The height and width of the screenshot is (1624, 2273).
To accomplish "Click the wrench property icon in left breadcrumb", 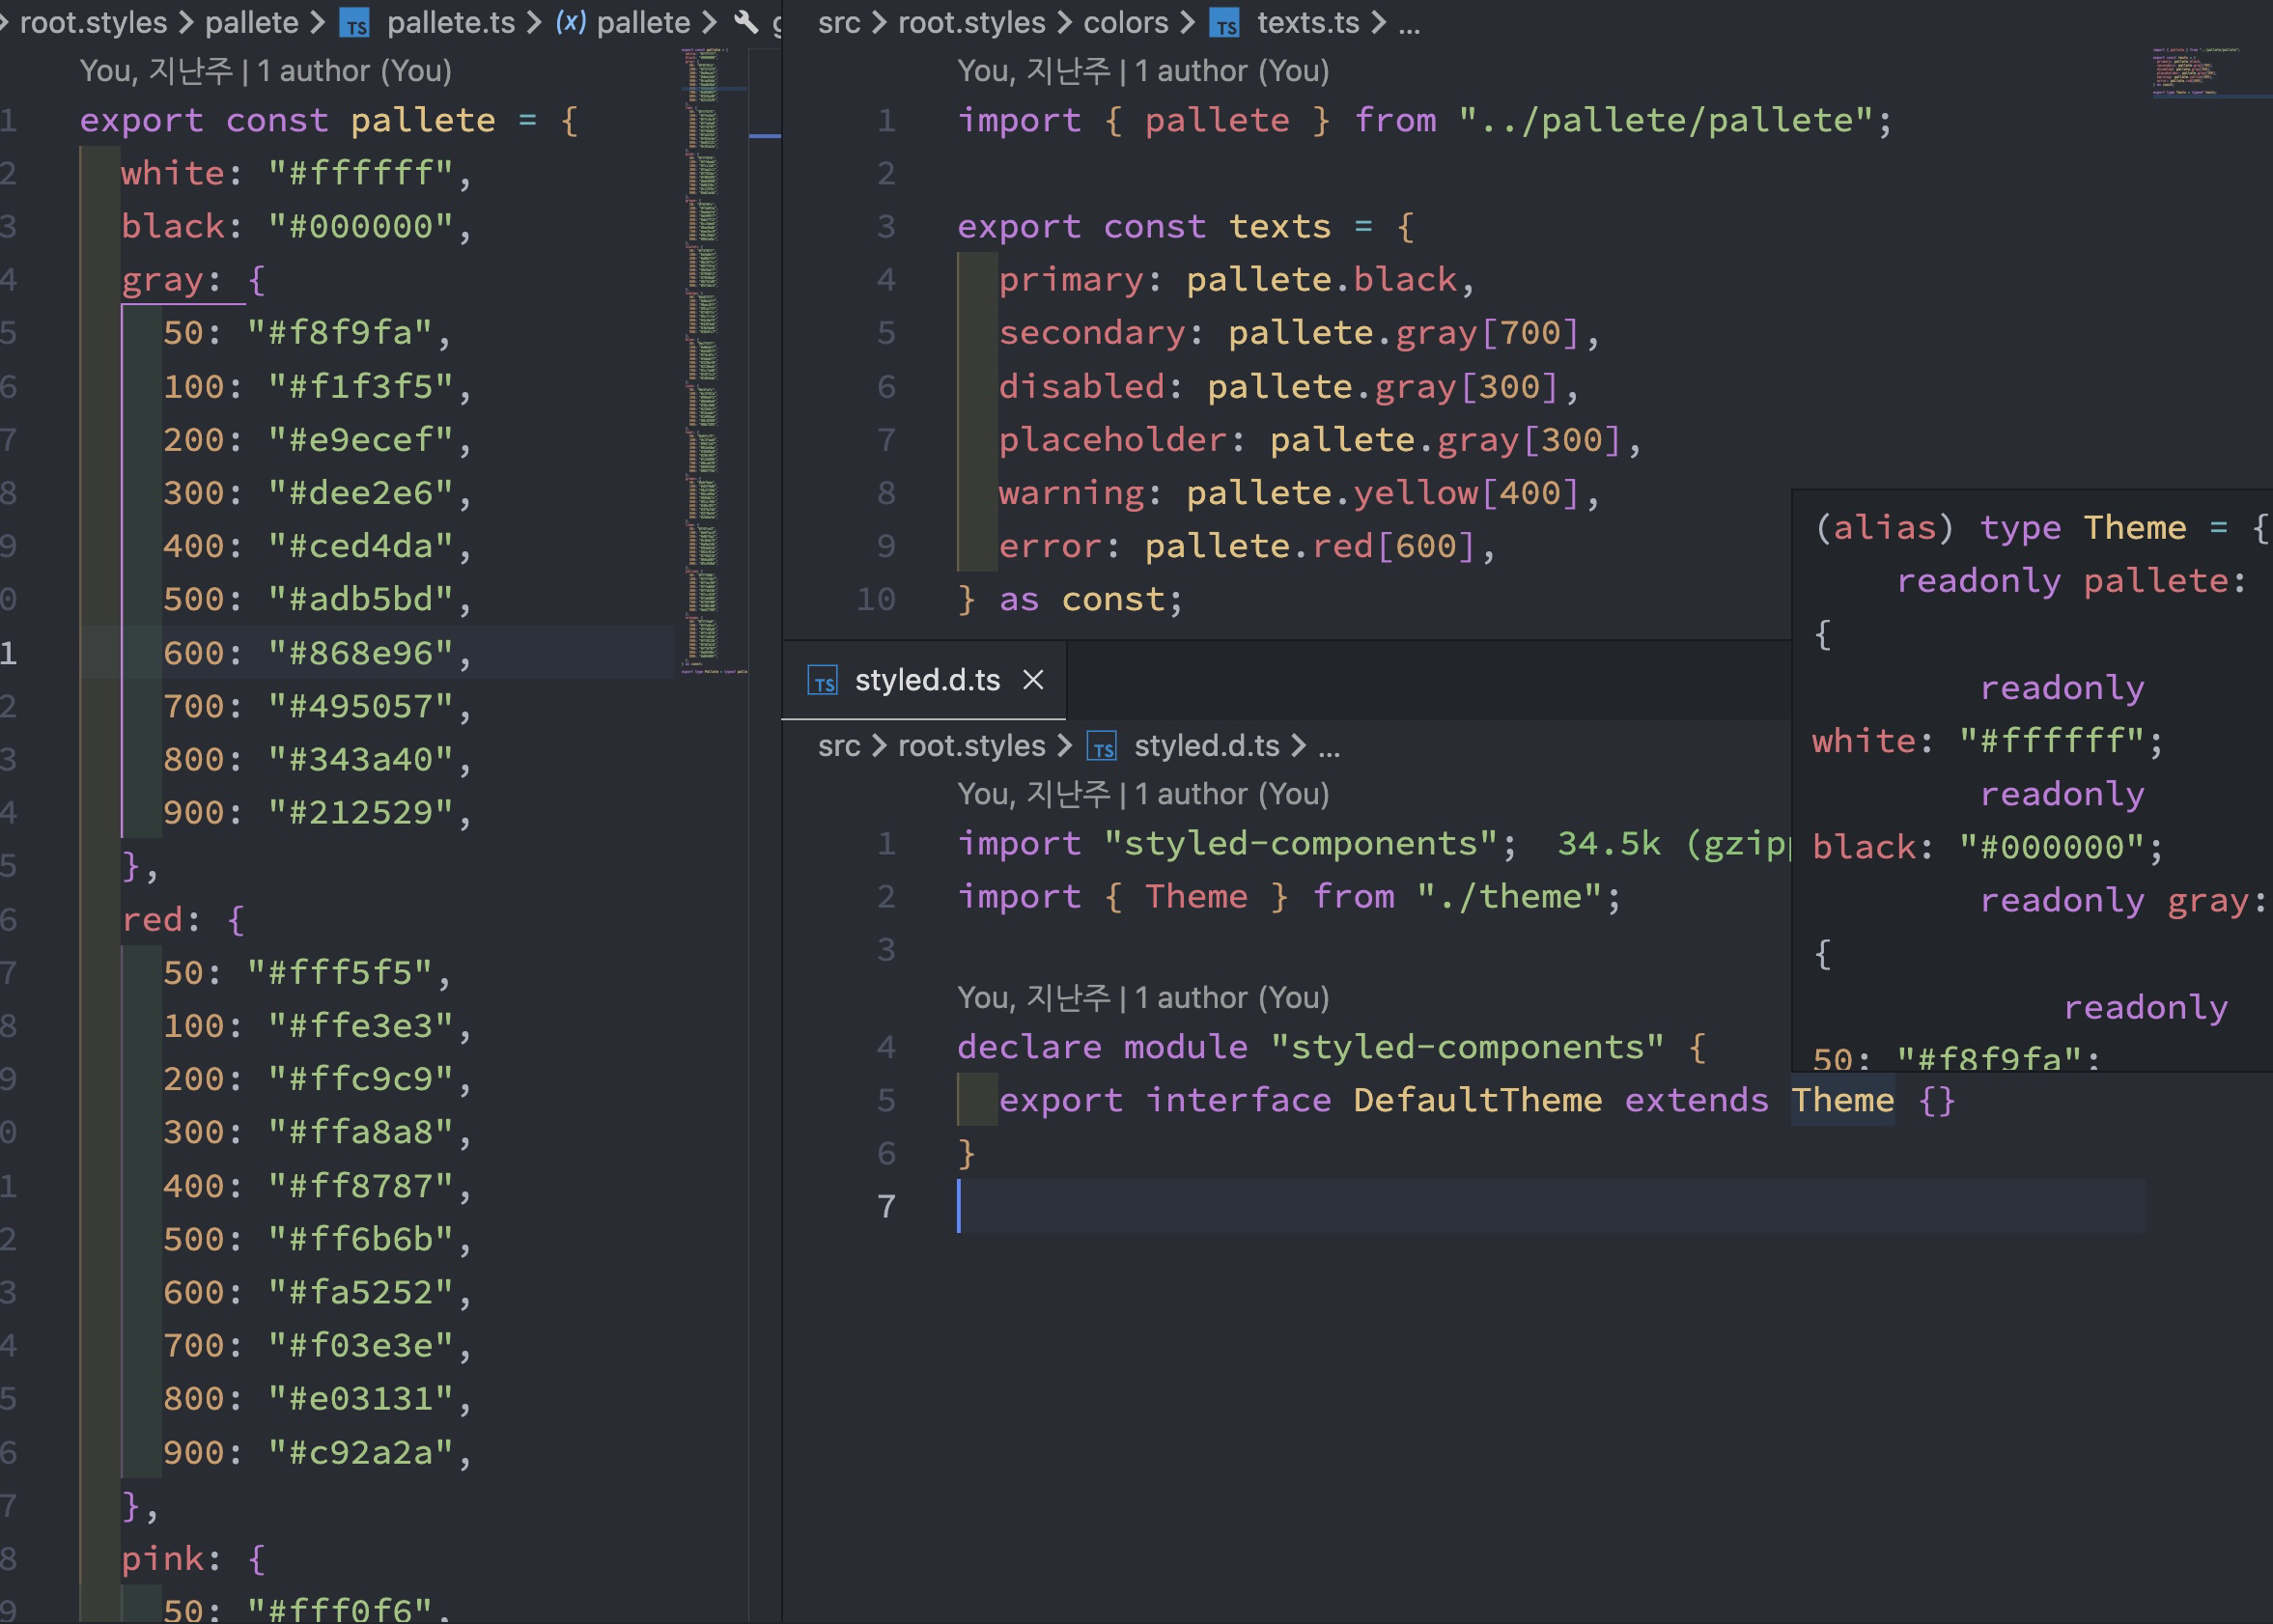I will [746, 23].
